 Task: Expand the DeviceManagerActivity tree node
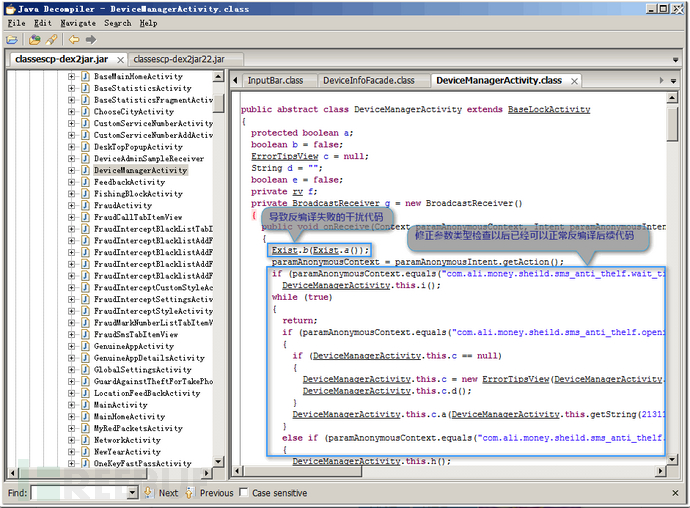tap(72, 170)
